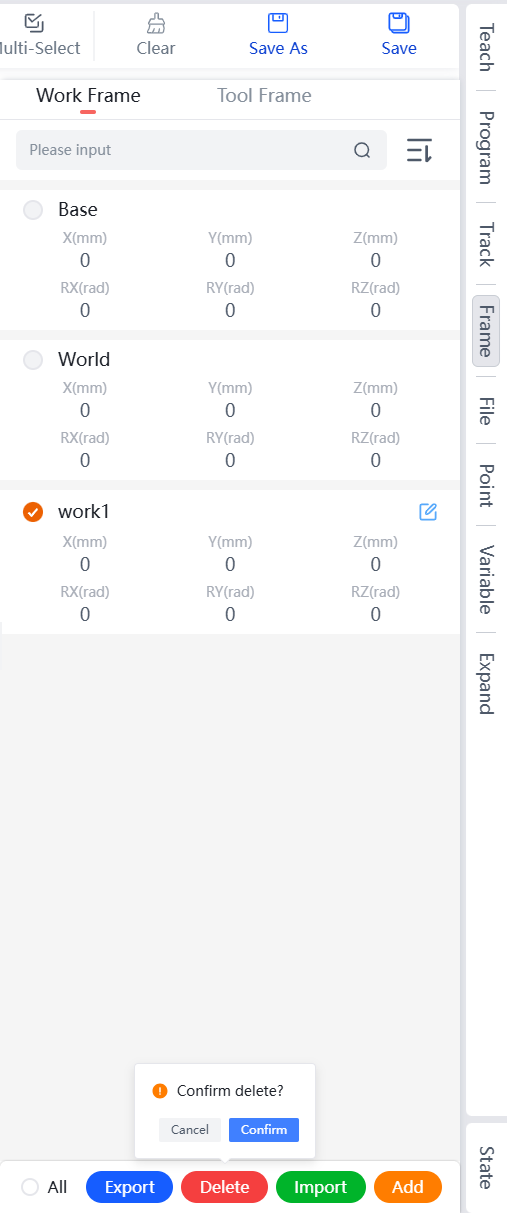507x1213 pixels.
Task: Toggle the All selection radio
Action: [30, 1187]
